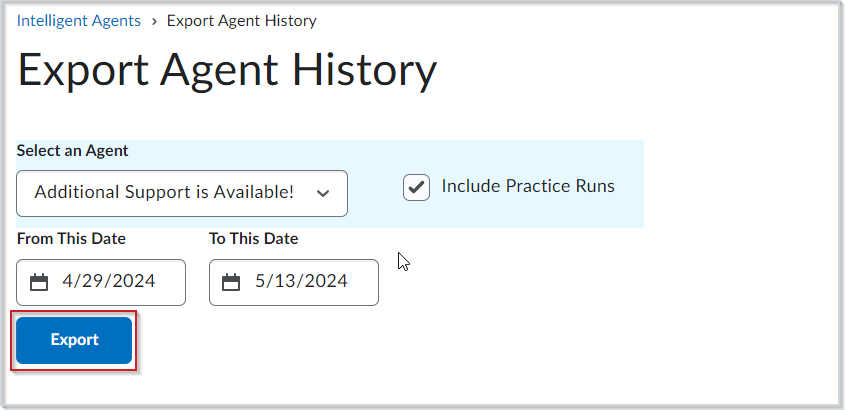Click the Select an Agent label

click(x=73, y=151)
